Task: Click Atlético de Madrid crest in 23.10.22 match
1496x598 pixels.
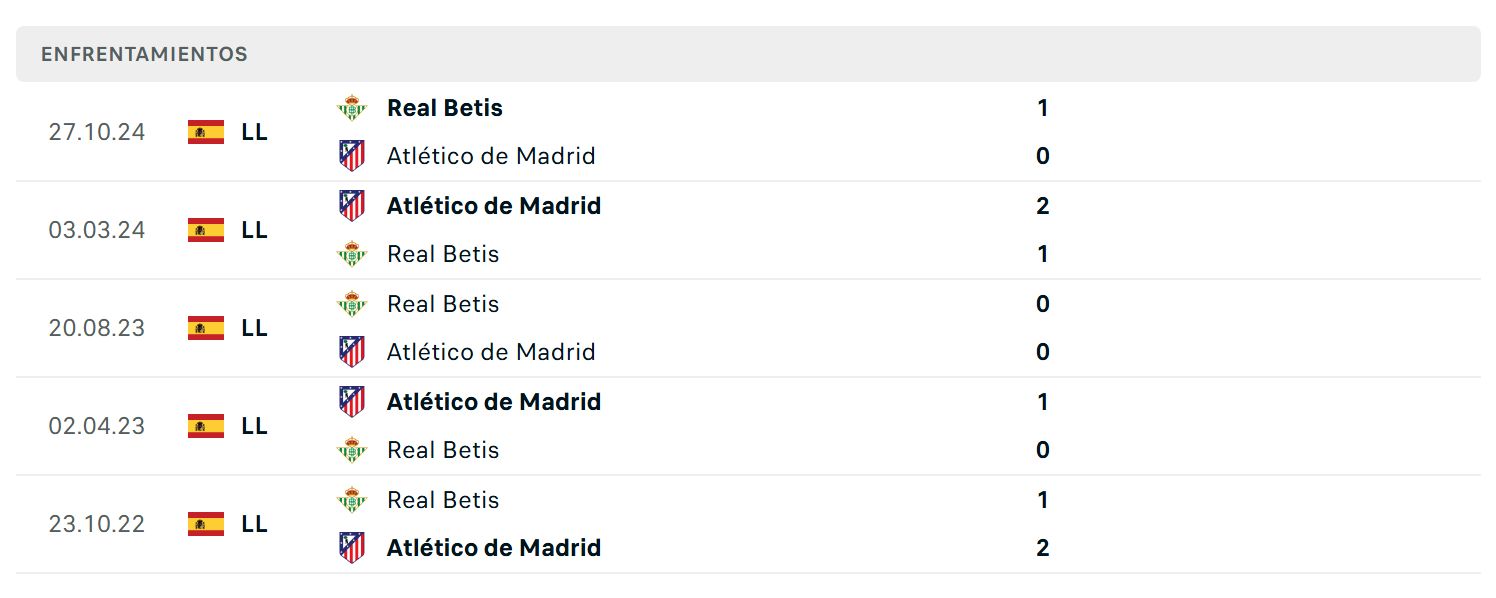Action: point(352,548)
